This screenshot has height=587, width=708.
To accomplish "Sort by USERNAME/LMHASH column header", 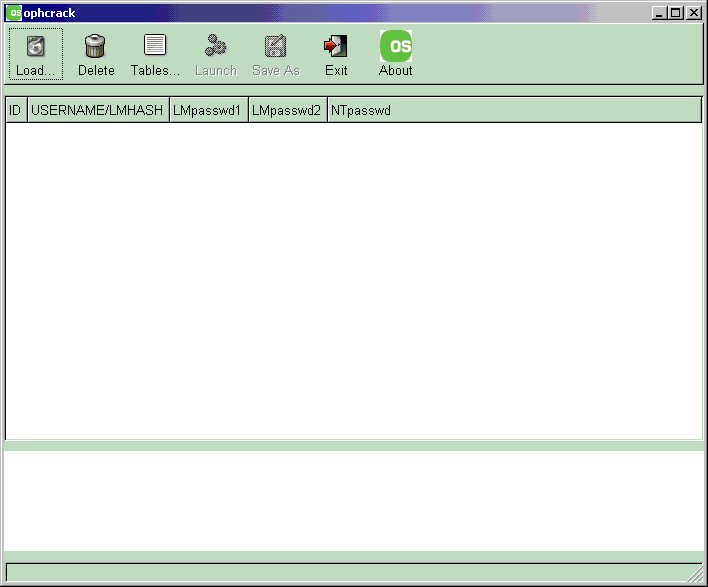I will tap(98, 110).
